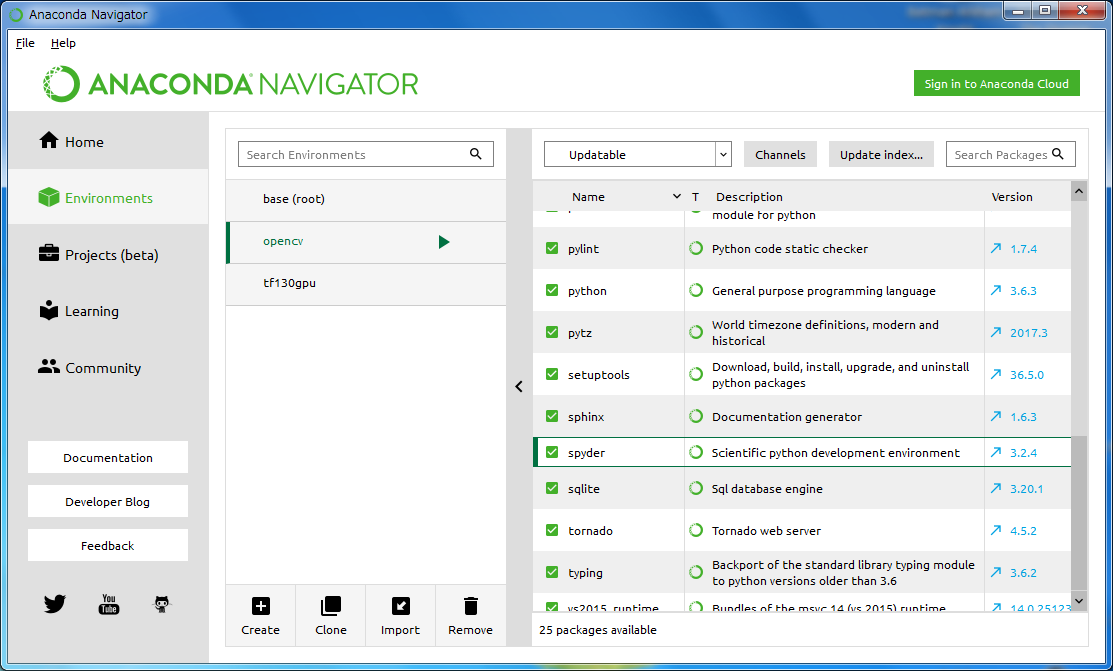Open the File menu
This screenshot has width=1113, height=671.
pos(25,43)
